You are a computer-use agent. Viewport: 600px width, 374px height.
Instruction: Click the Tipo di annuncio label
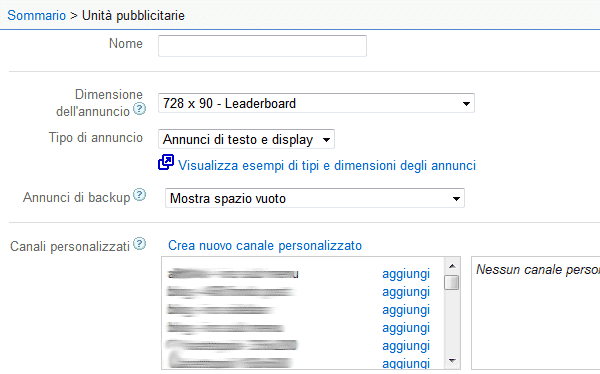[96, 137]
